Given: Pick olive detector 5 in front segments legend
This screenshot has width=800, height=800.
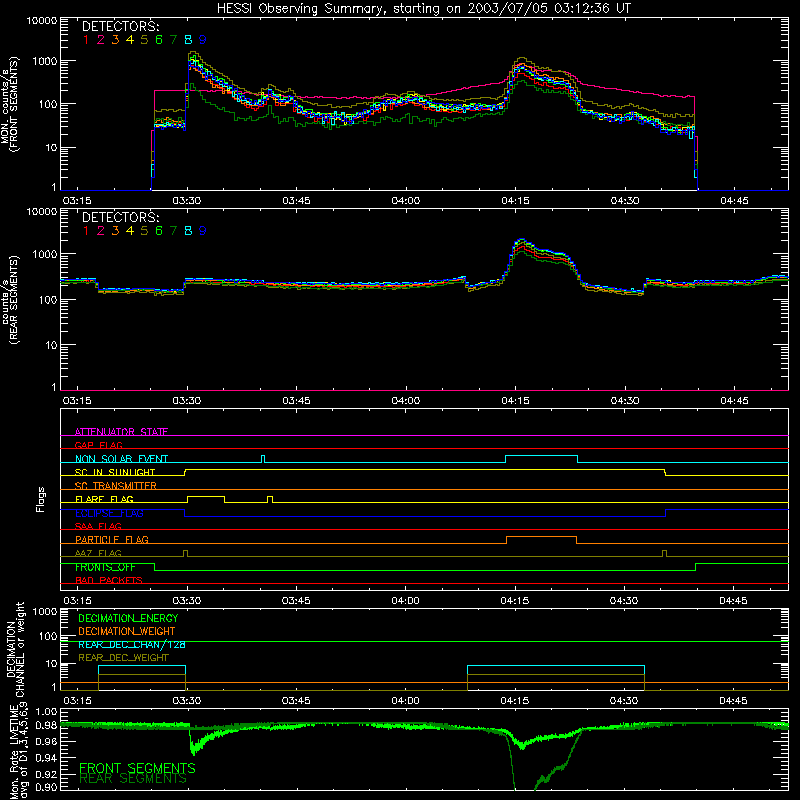Looking at the screenshot, I should [x=144, y=40].
